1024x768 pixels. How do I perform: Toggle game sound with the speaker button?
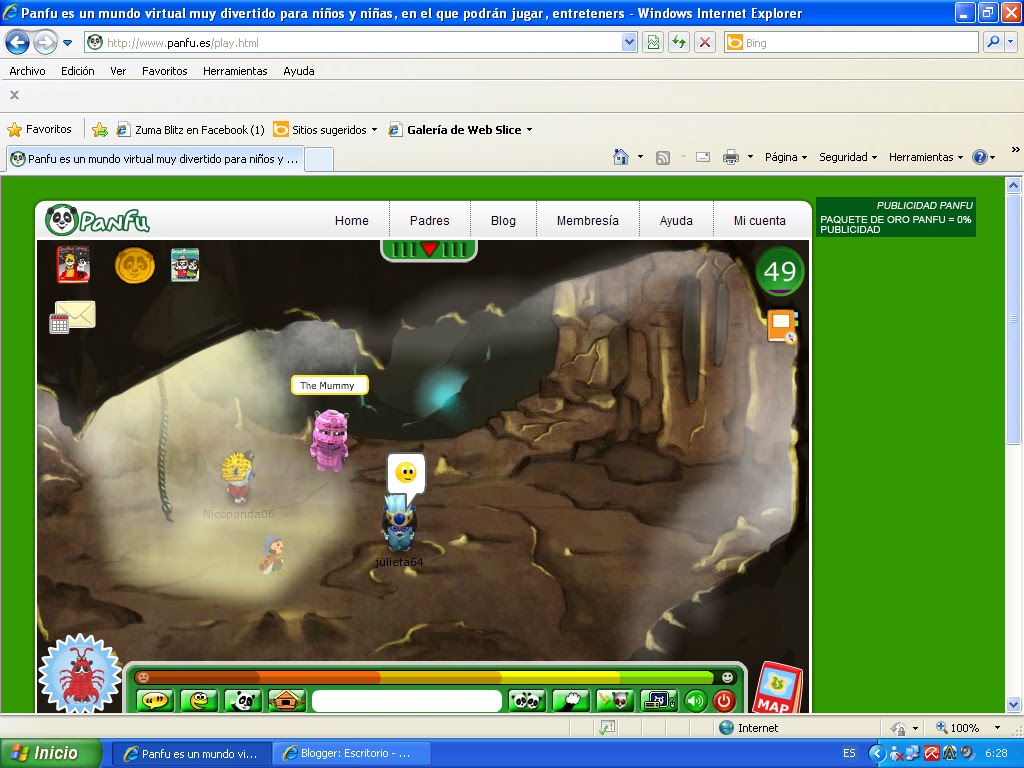click(x=696, y=701)
